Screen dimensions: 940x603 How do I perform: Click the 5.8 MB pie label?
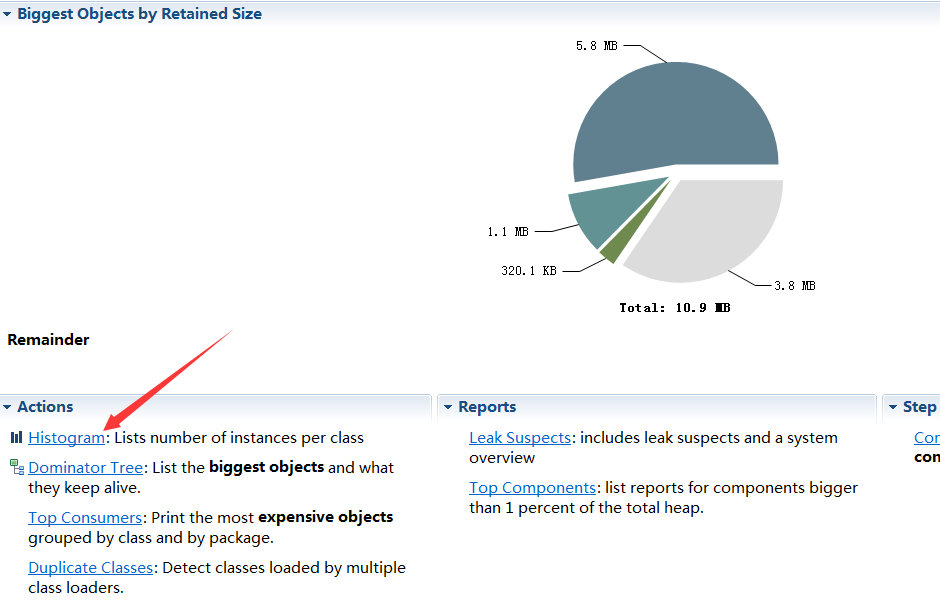click(x=596, y=46)
